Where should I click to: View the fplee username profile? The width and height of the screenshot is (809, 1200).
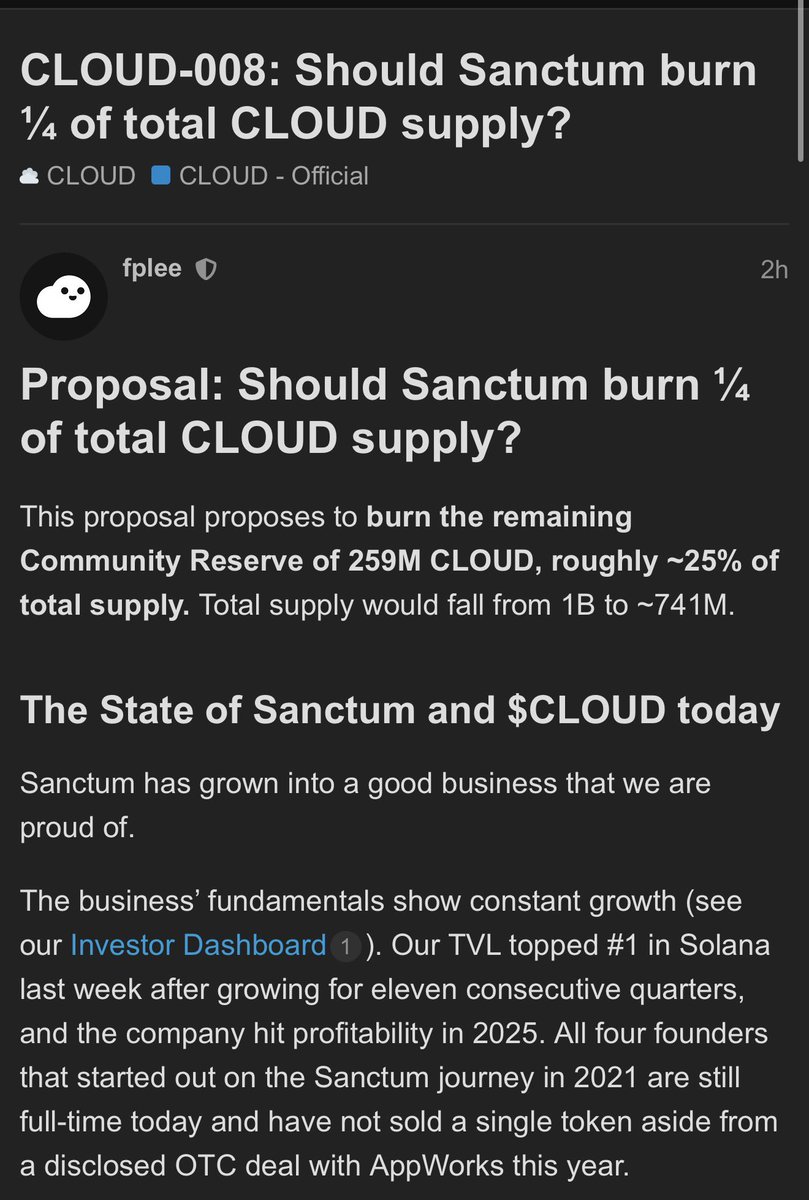pos(151,268)
